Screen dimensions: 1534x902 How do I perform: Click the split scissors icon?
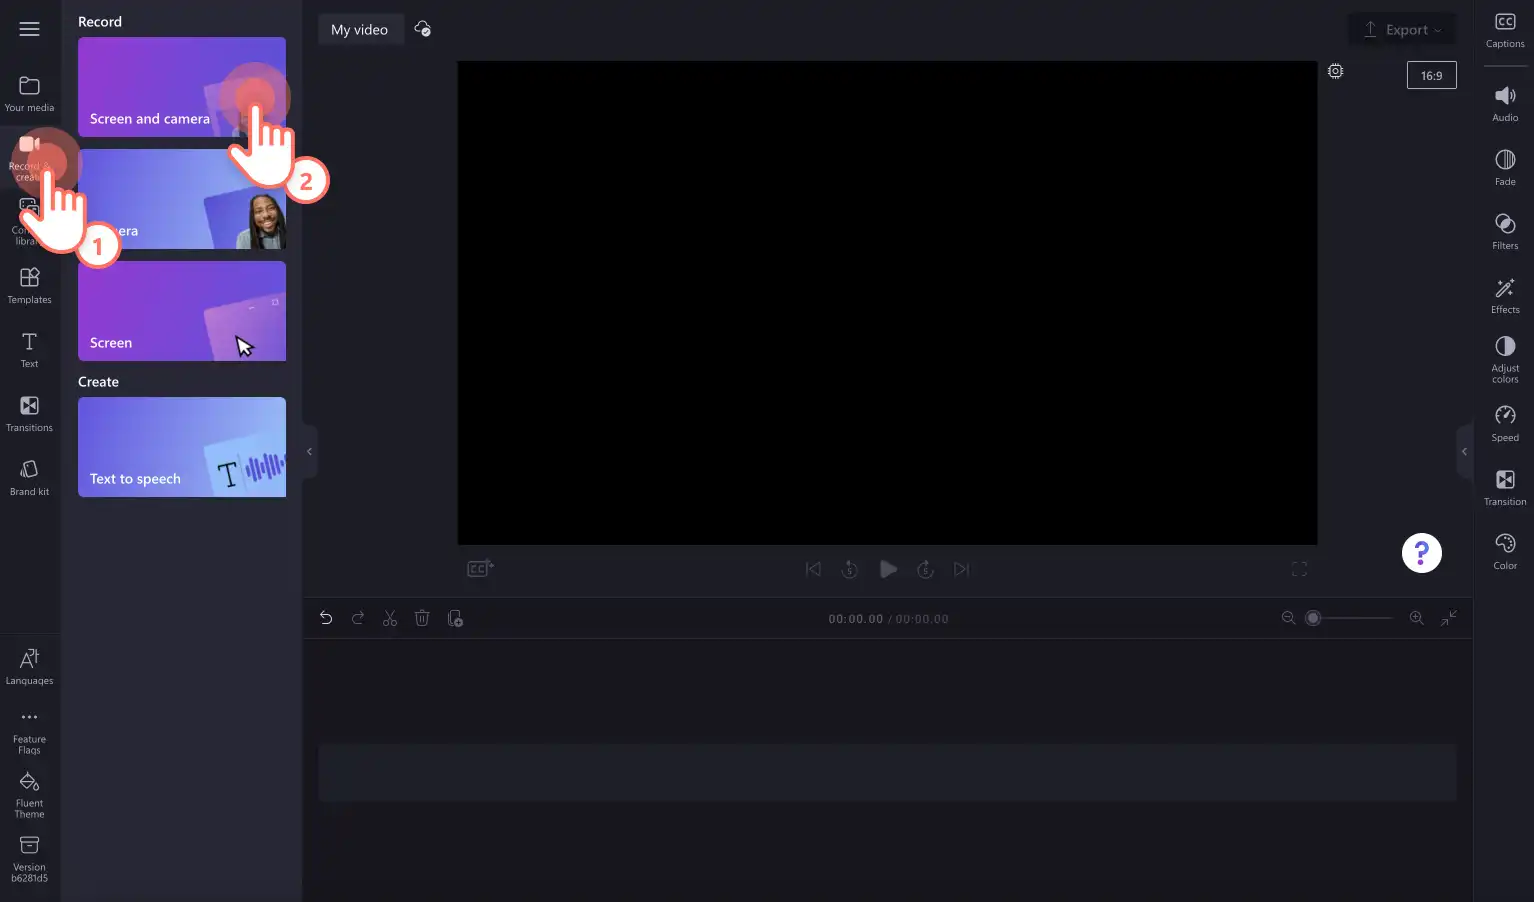(390, 618)
